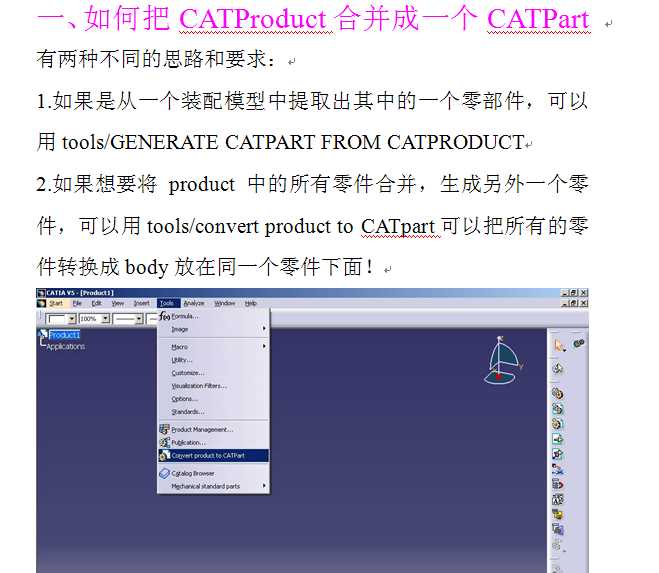659x573 pixels.
Task: Open the Help menu
Action: 250,303
